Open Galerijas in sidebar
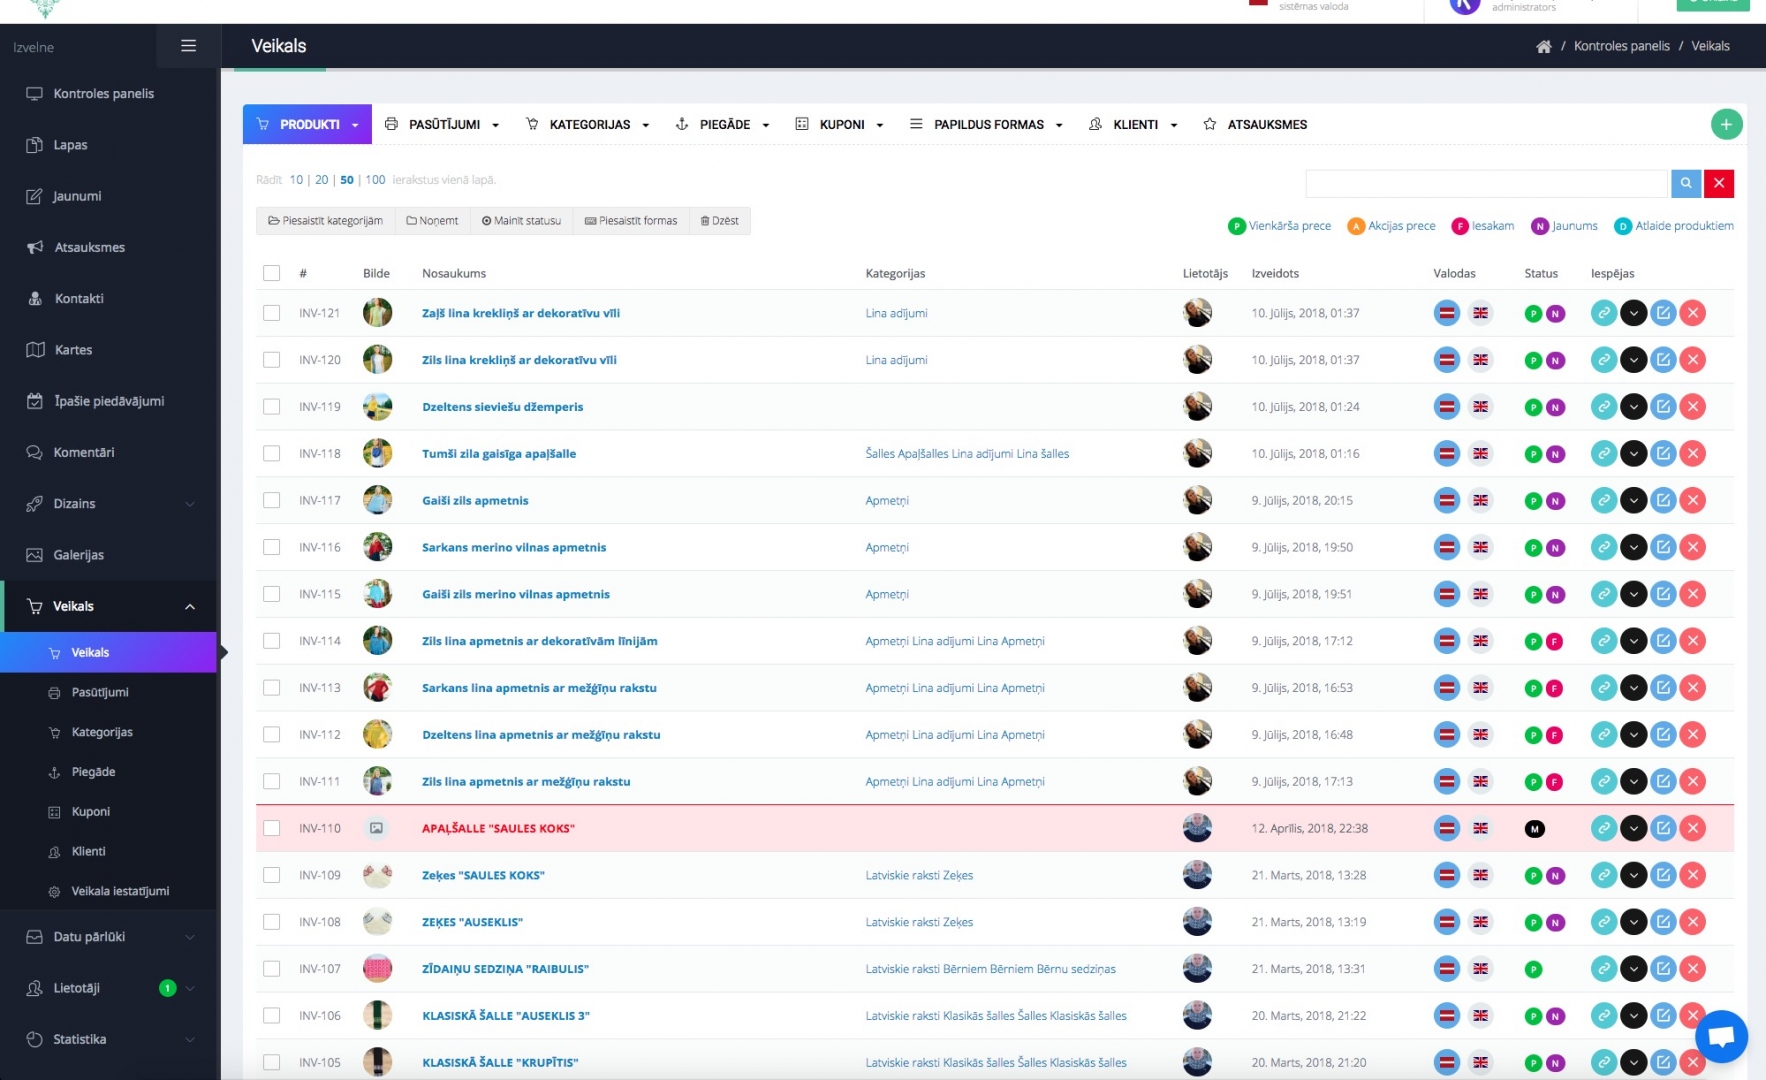The image size is (1766, 1080). click(78, 555)
